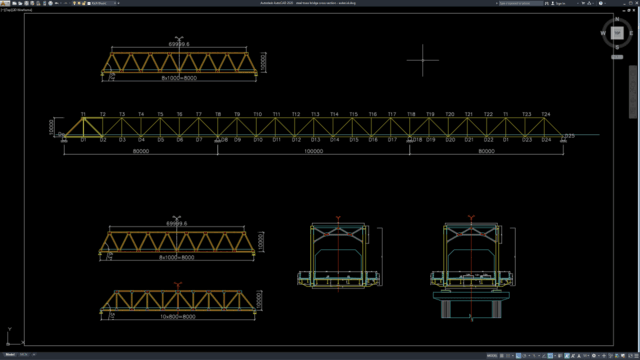Click S on the ViewCube compass
640x360 pixels.
(617, 47)
